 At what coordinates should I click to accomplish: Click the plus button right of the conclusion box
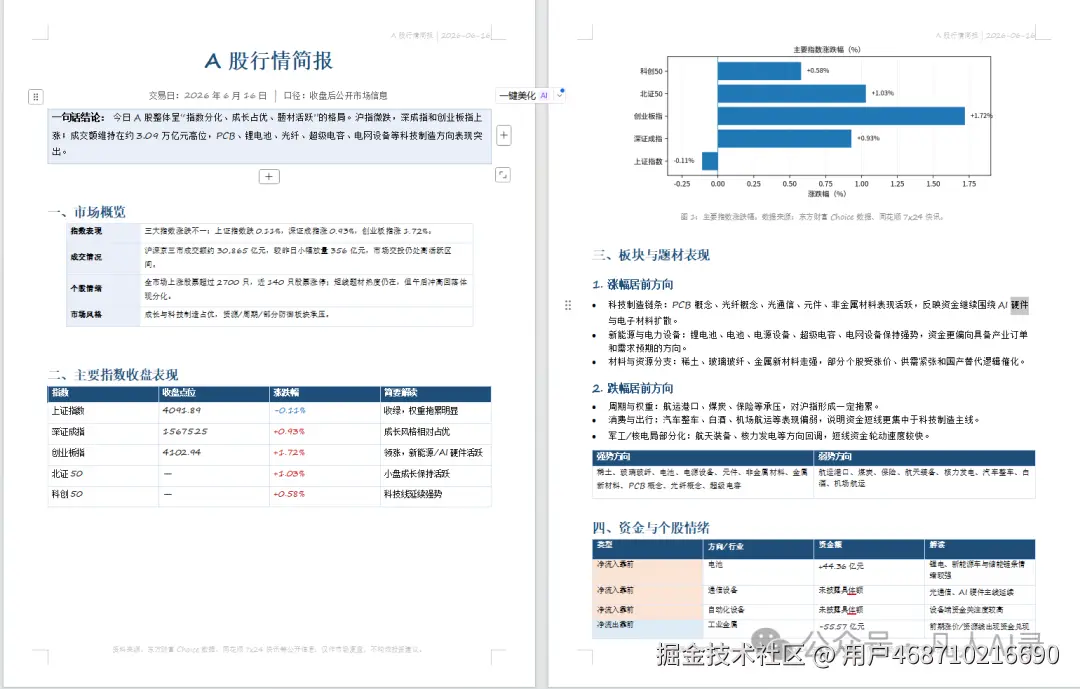coord(503,135)
